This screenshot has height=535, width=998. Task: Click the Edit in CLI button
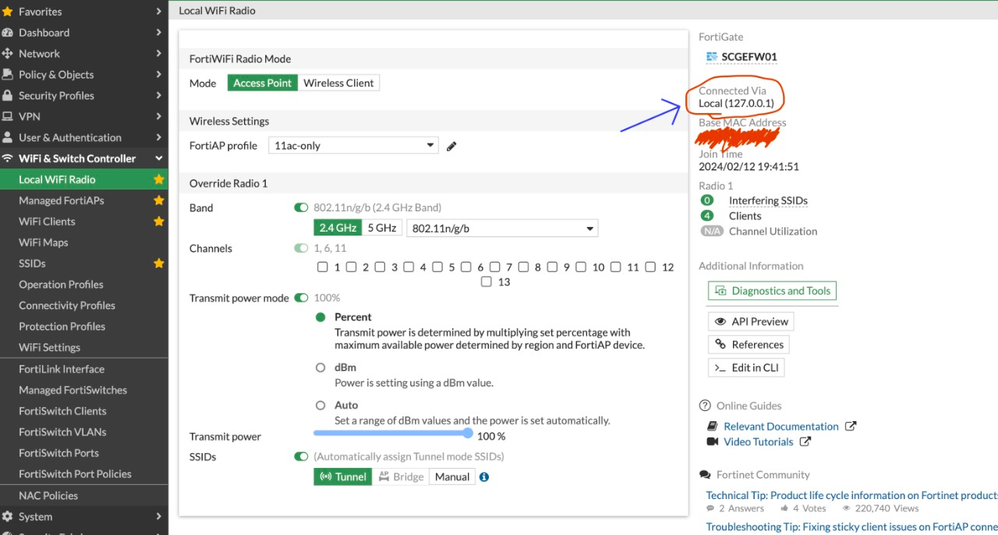point(746,368)
